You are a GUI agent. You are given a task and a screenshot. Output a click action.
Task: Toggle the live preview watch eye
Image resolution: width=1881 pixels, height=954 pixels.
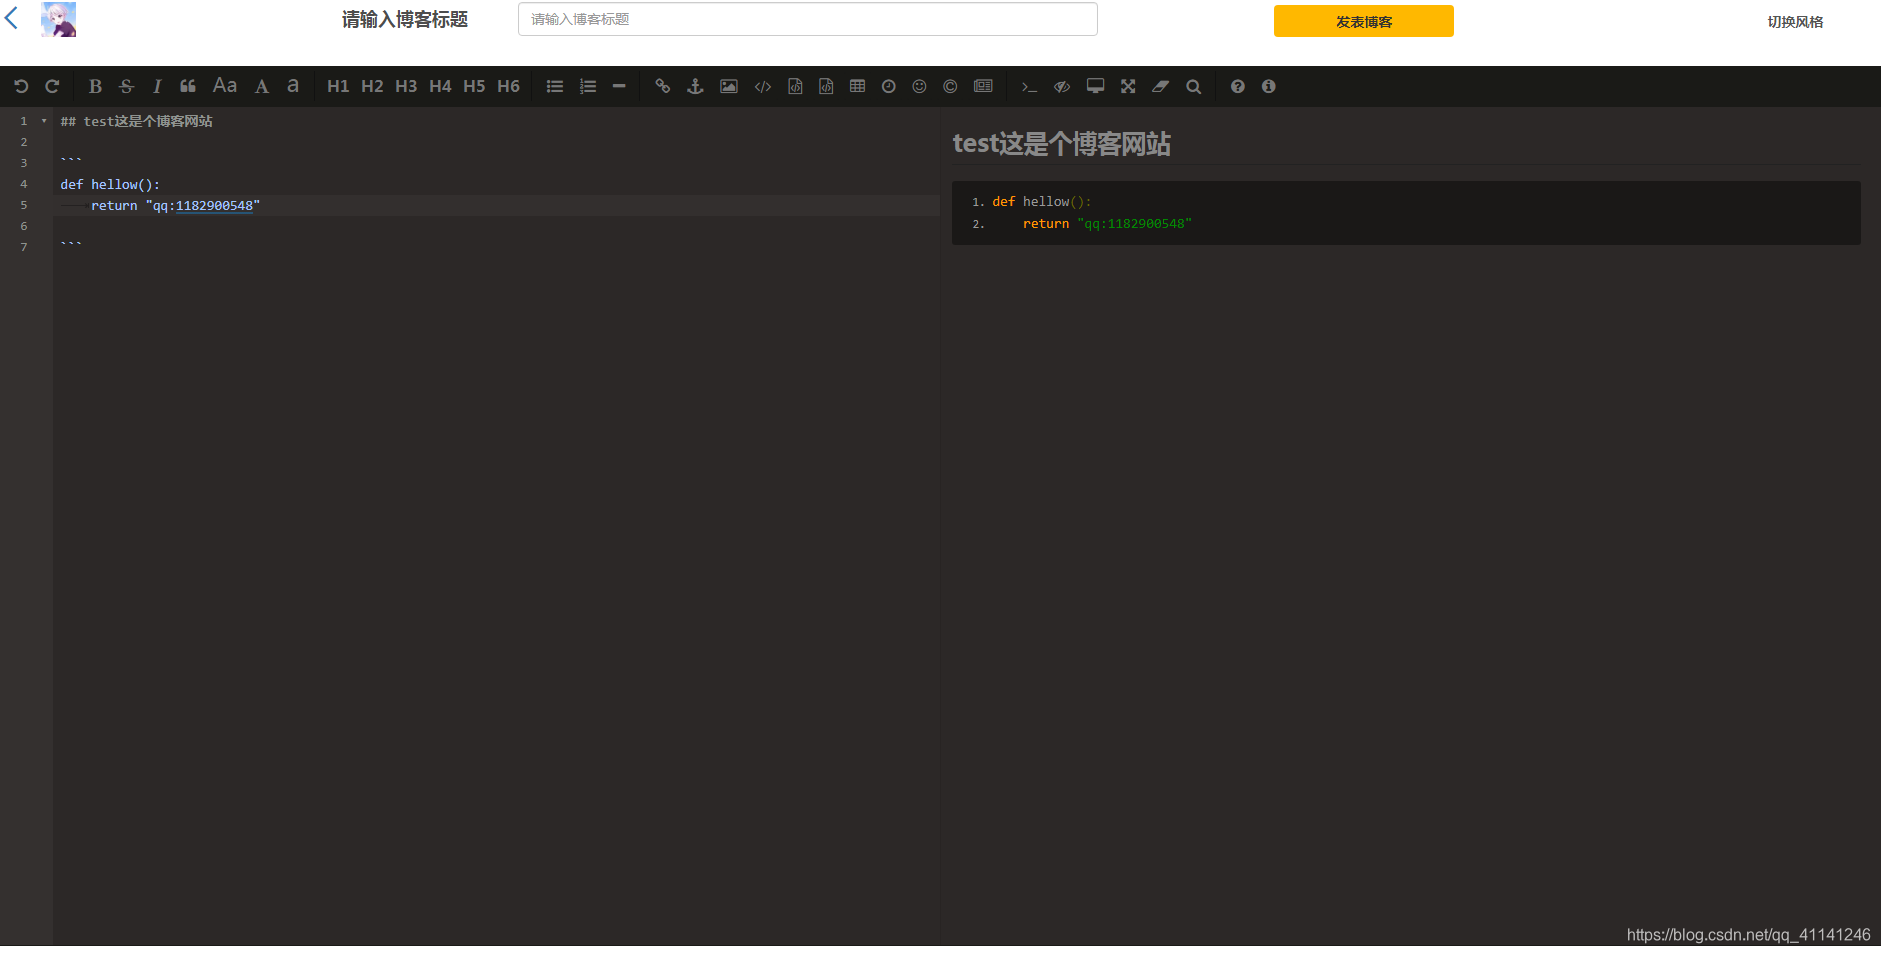(1062, 87)
